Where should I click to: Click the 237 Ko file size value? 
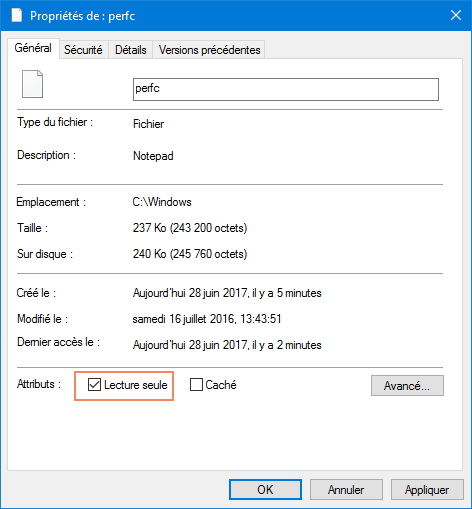click(190, 228)
